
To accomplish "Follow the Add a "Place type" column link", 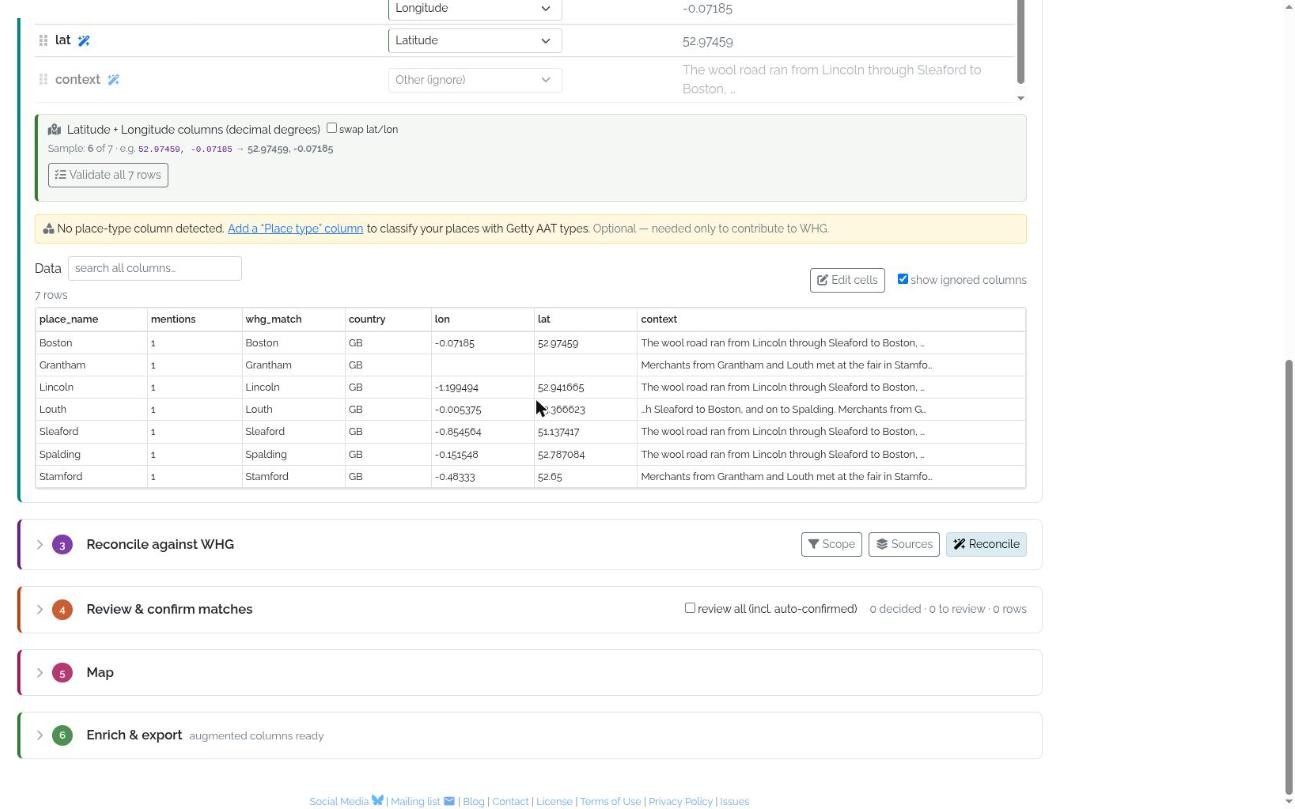I will click(x=295, y=229).
